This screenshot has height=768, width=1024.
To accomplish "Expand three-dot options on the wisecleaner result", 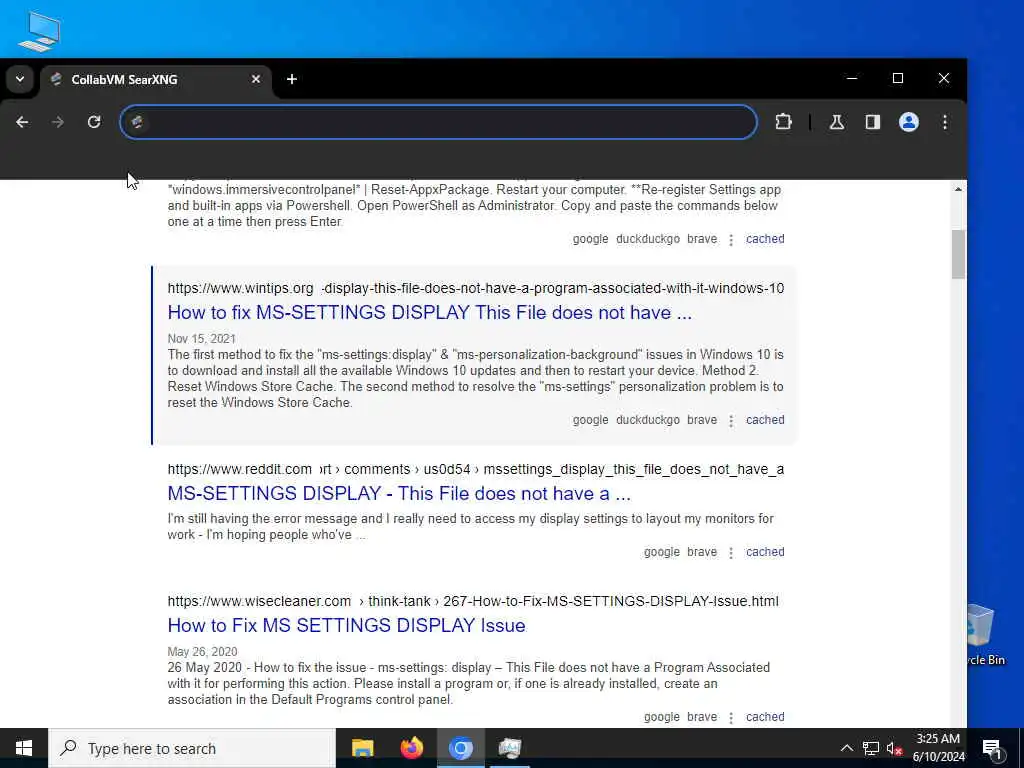I will pyautogui.click(x=731, y=717).
